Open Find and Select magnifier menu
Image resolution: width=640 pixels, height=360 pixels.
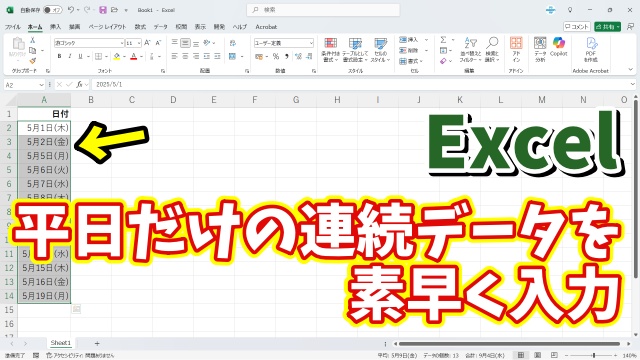pos(492,50)
